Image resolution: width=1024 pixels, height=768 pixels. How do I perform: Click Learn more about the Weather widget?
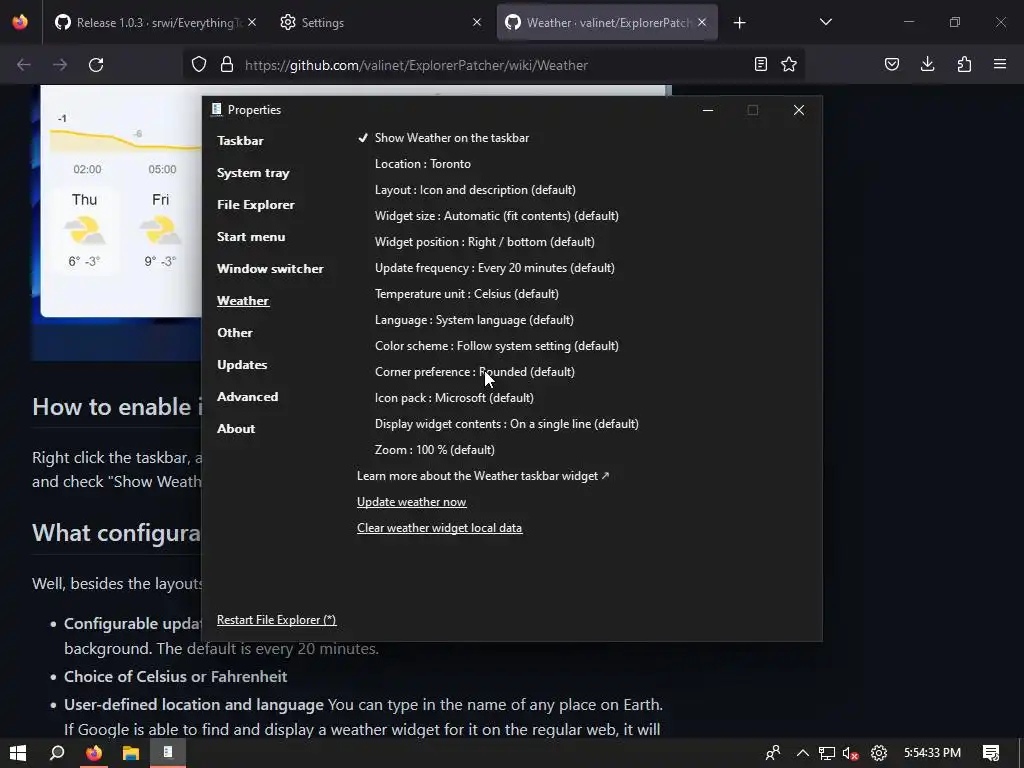pos(483,476)
